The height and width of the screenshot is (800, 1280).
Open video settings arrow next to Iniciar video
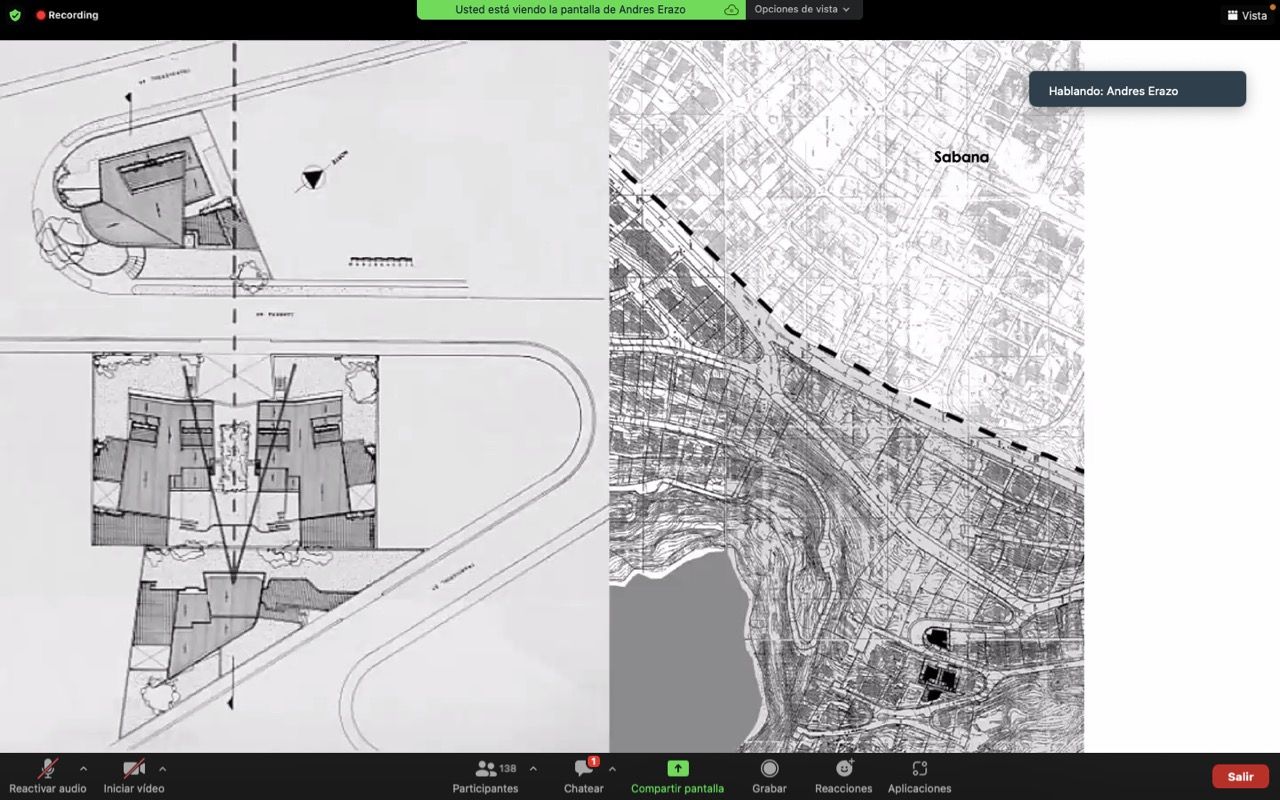point(162,769)
